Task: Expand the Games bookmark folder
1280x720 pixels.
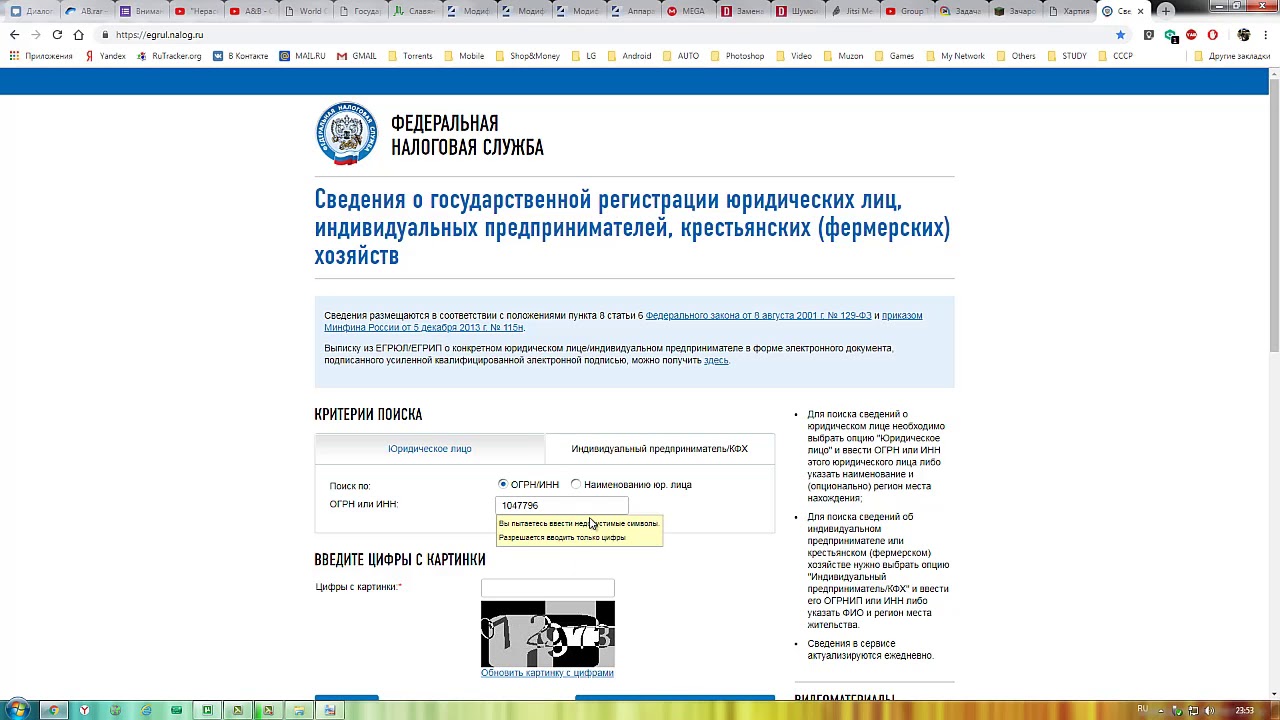Action: coord(894,56)
